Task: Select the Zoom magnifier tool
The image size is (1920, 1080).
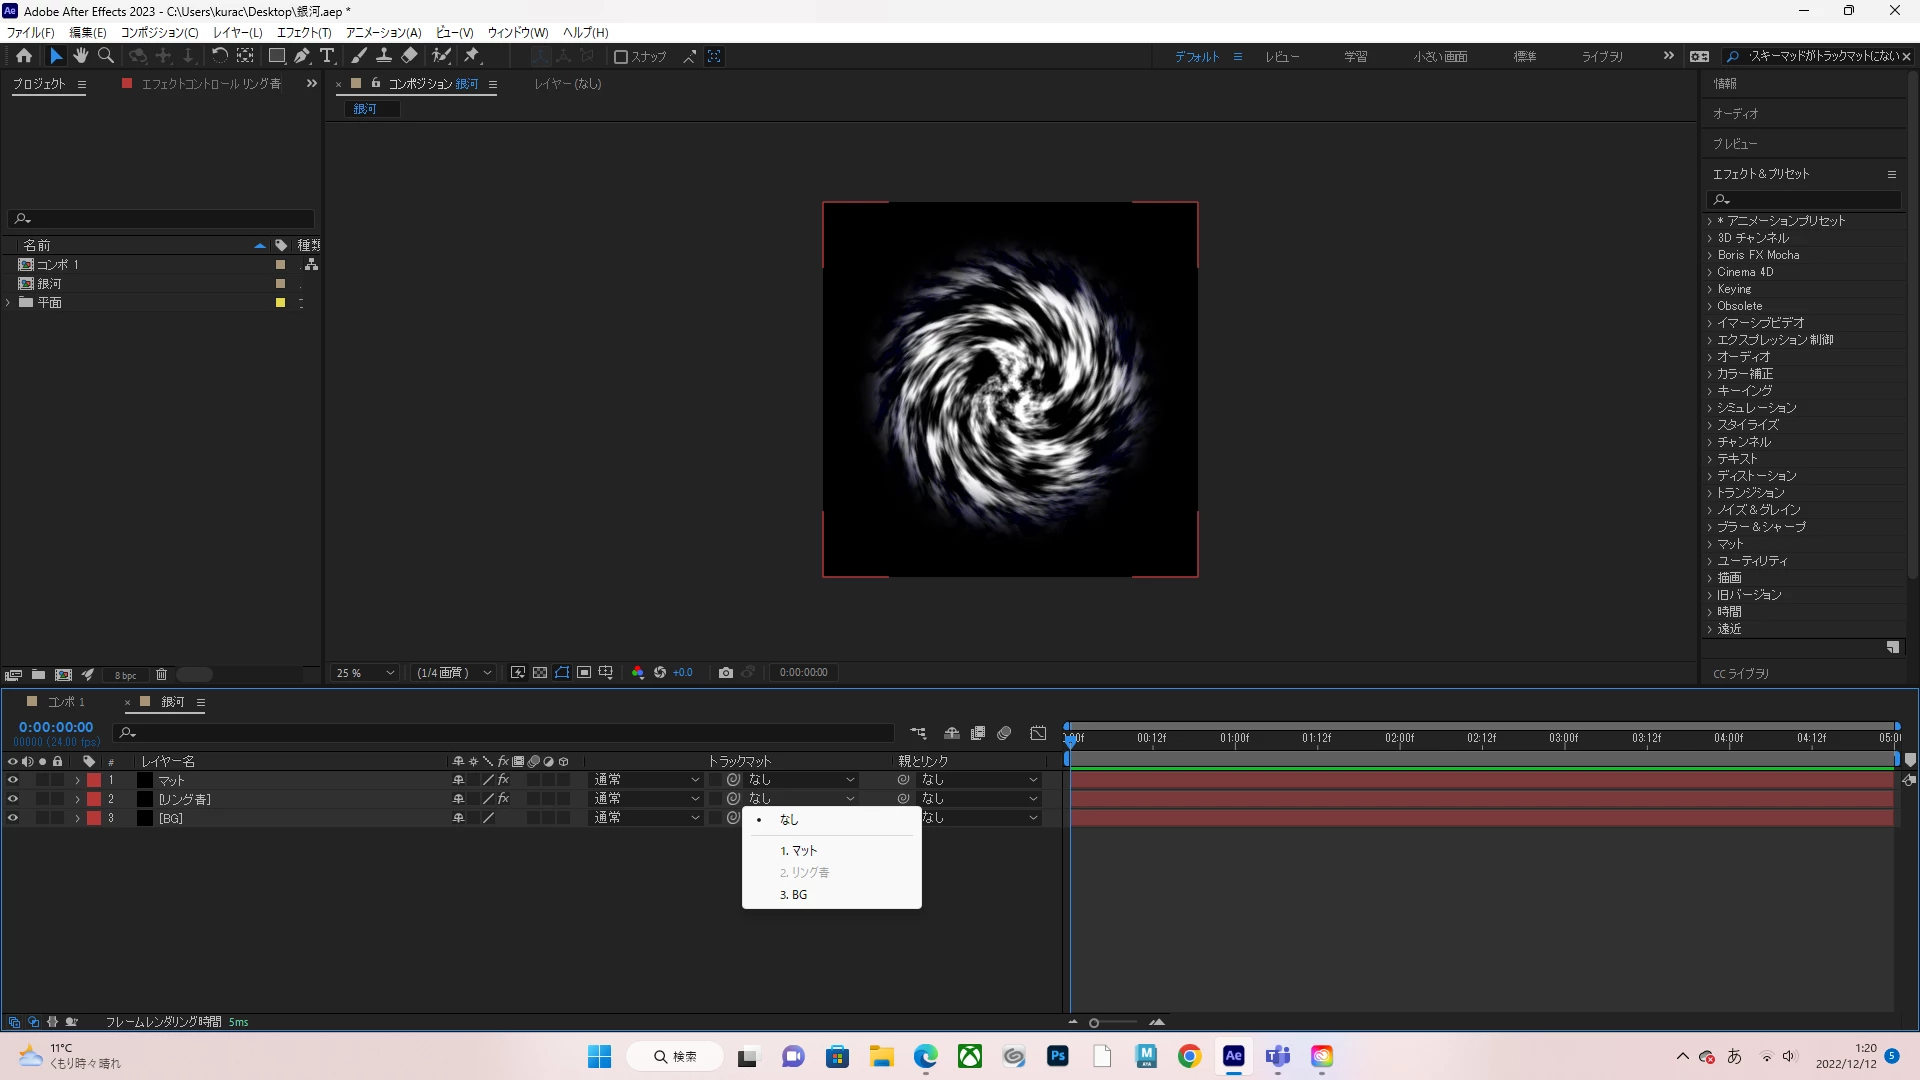Action: point(106,56)
